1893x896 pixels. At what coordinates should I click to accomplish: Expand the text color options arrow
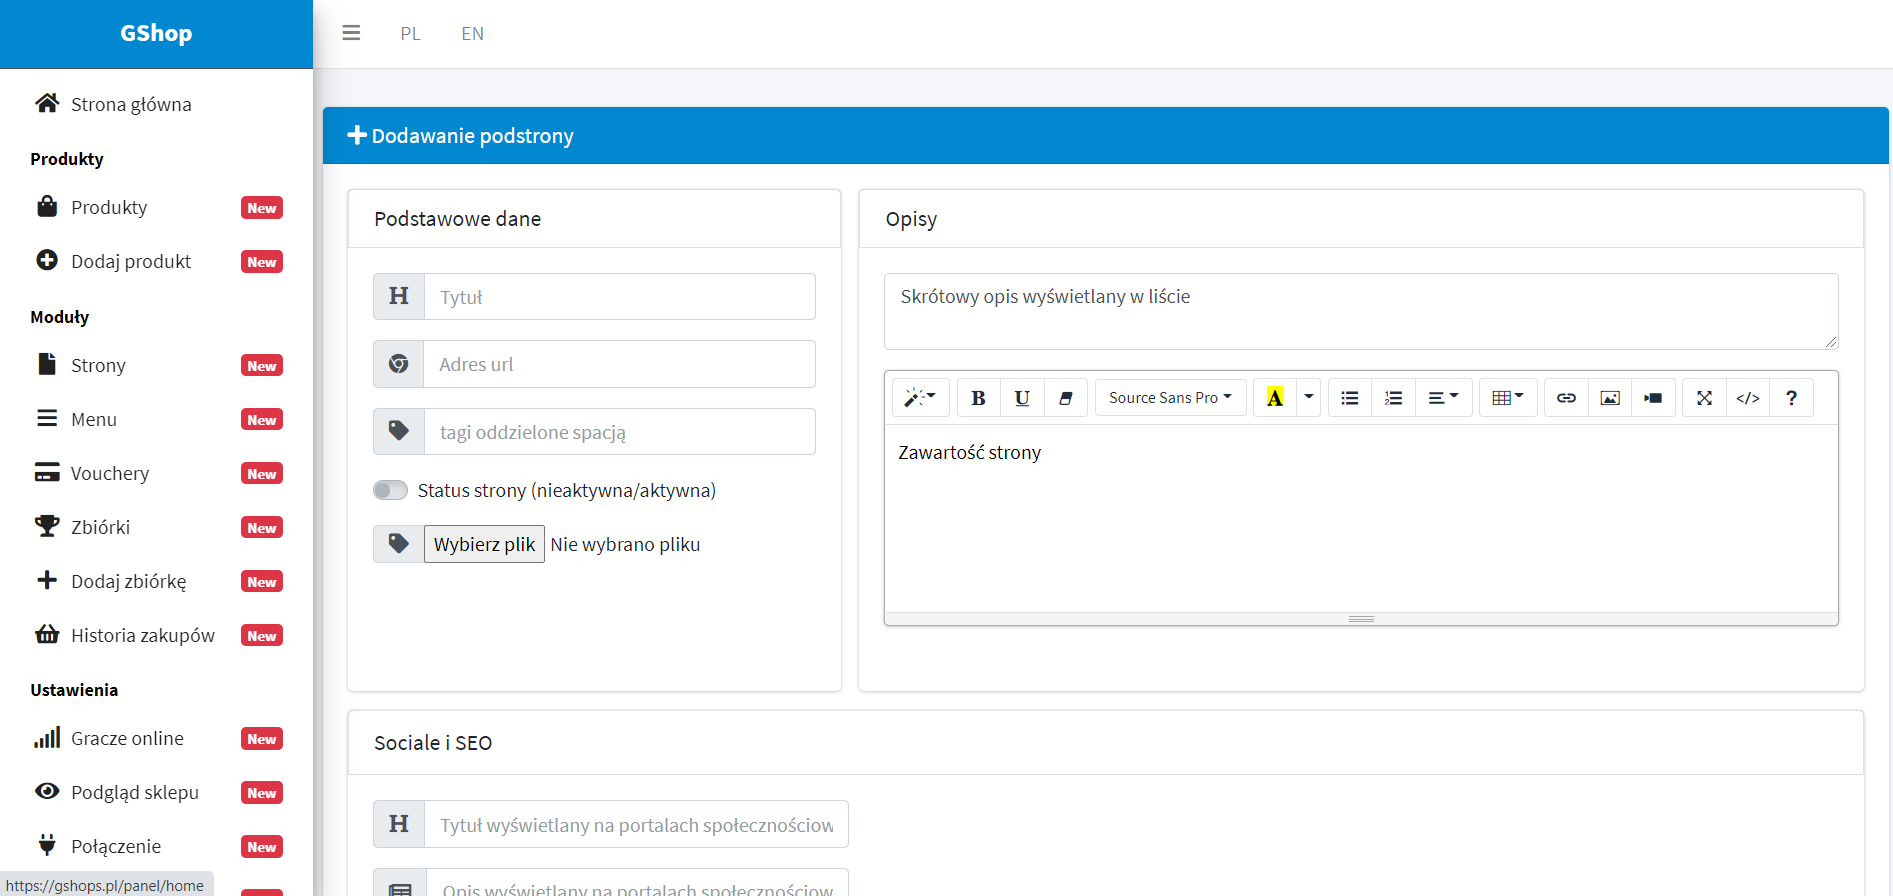1308,398
